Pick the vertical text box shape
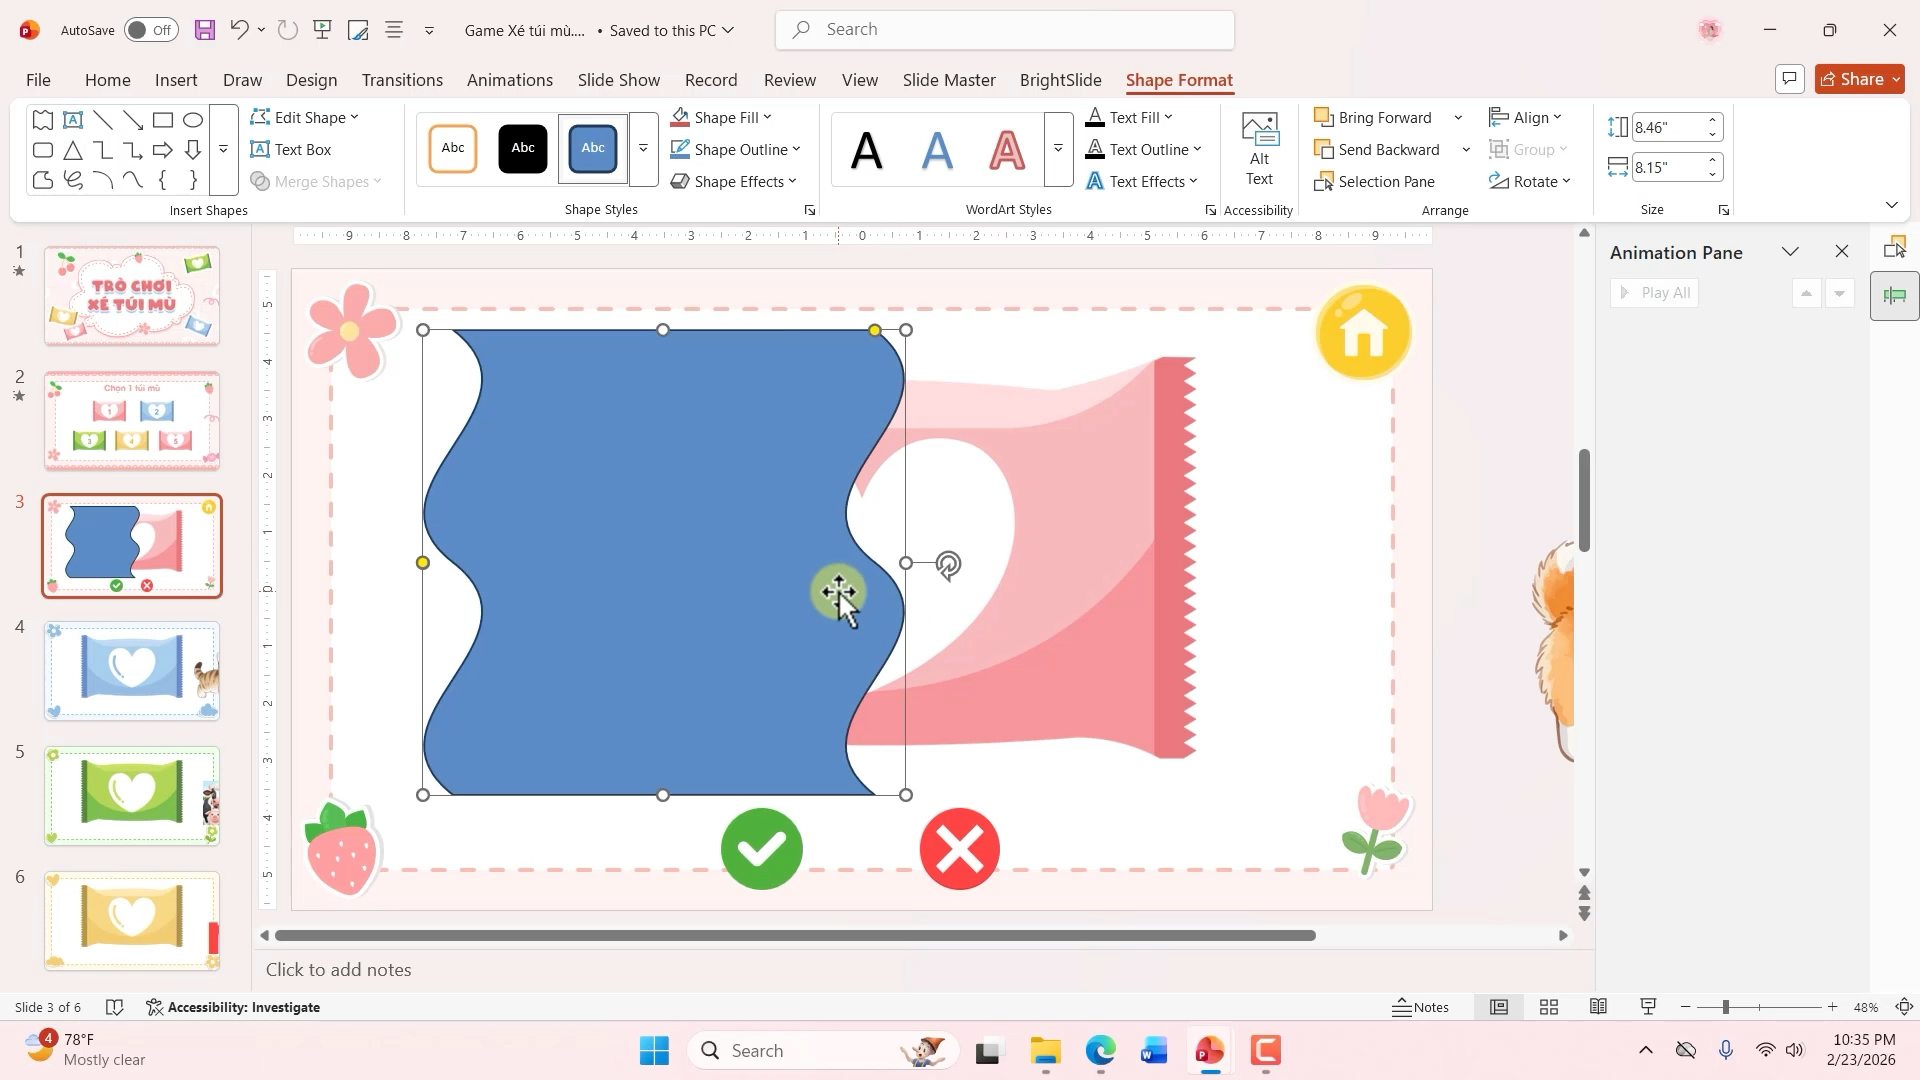Screen dimensions: 1920x1080 pos(72,120)
